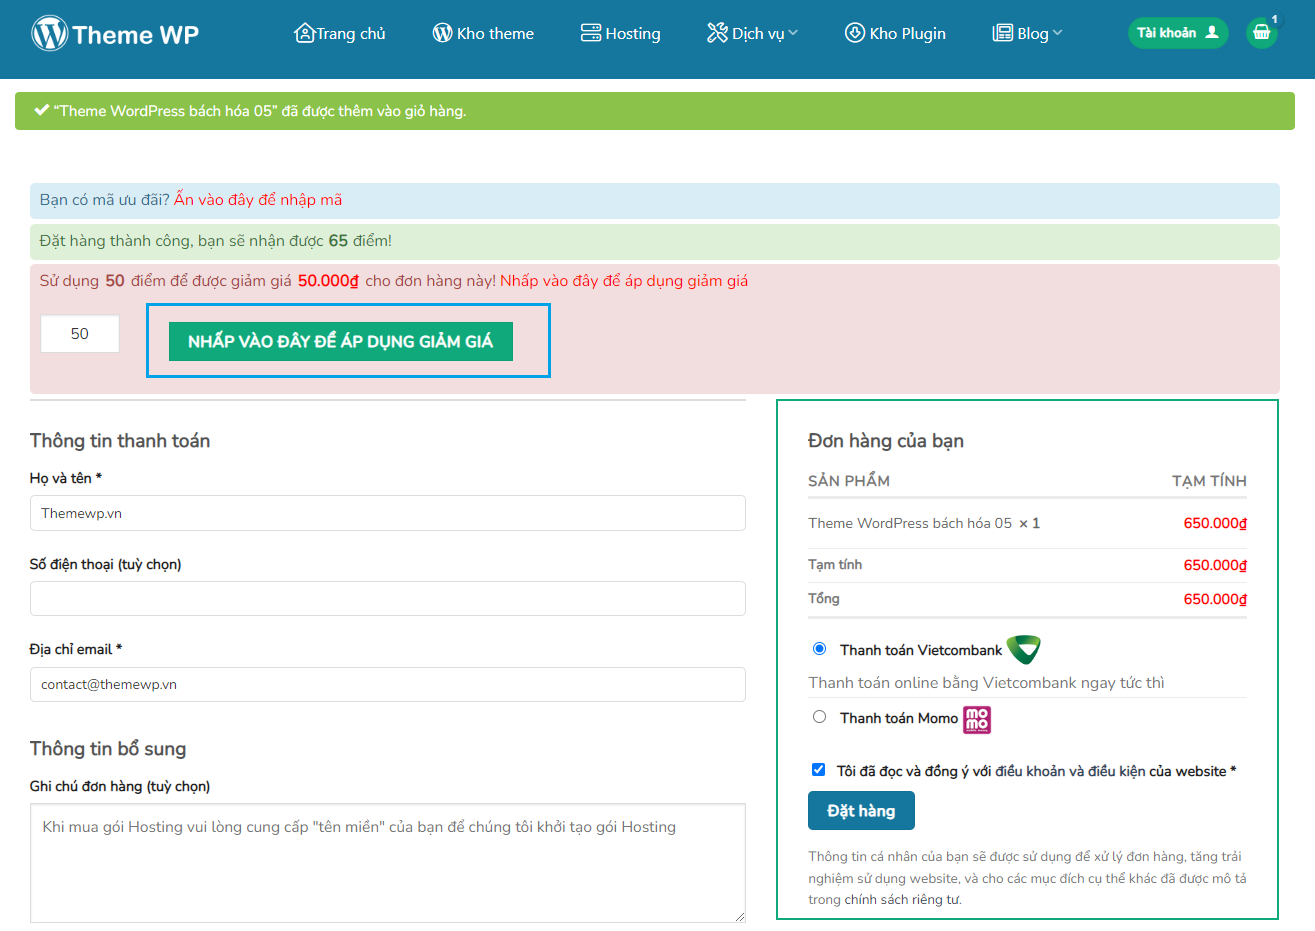
Task: Click the tools icon beside Dịch vụ
Action: pos(717,33)
